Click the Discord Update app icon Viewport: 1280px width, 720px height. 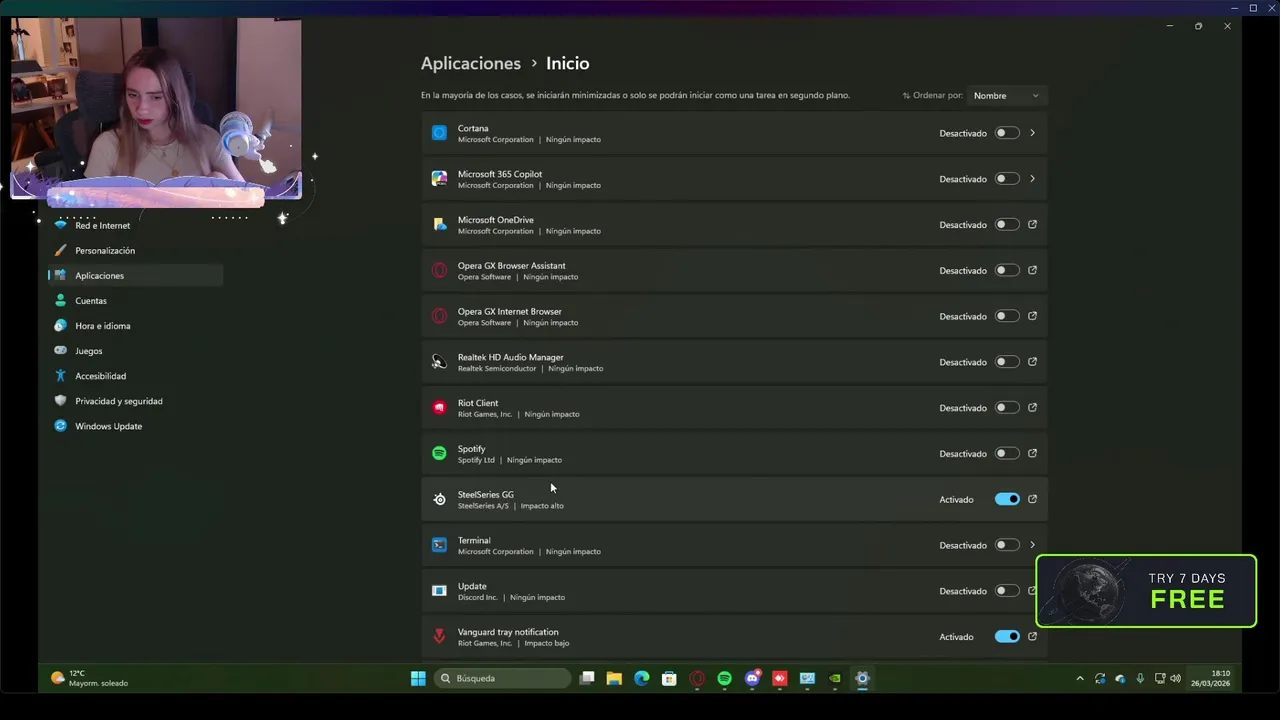(x=439, y=591)
